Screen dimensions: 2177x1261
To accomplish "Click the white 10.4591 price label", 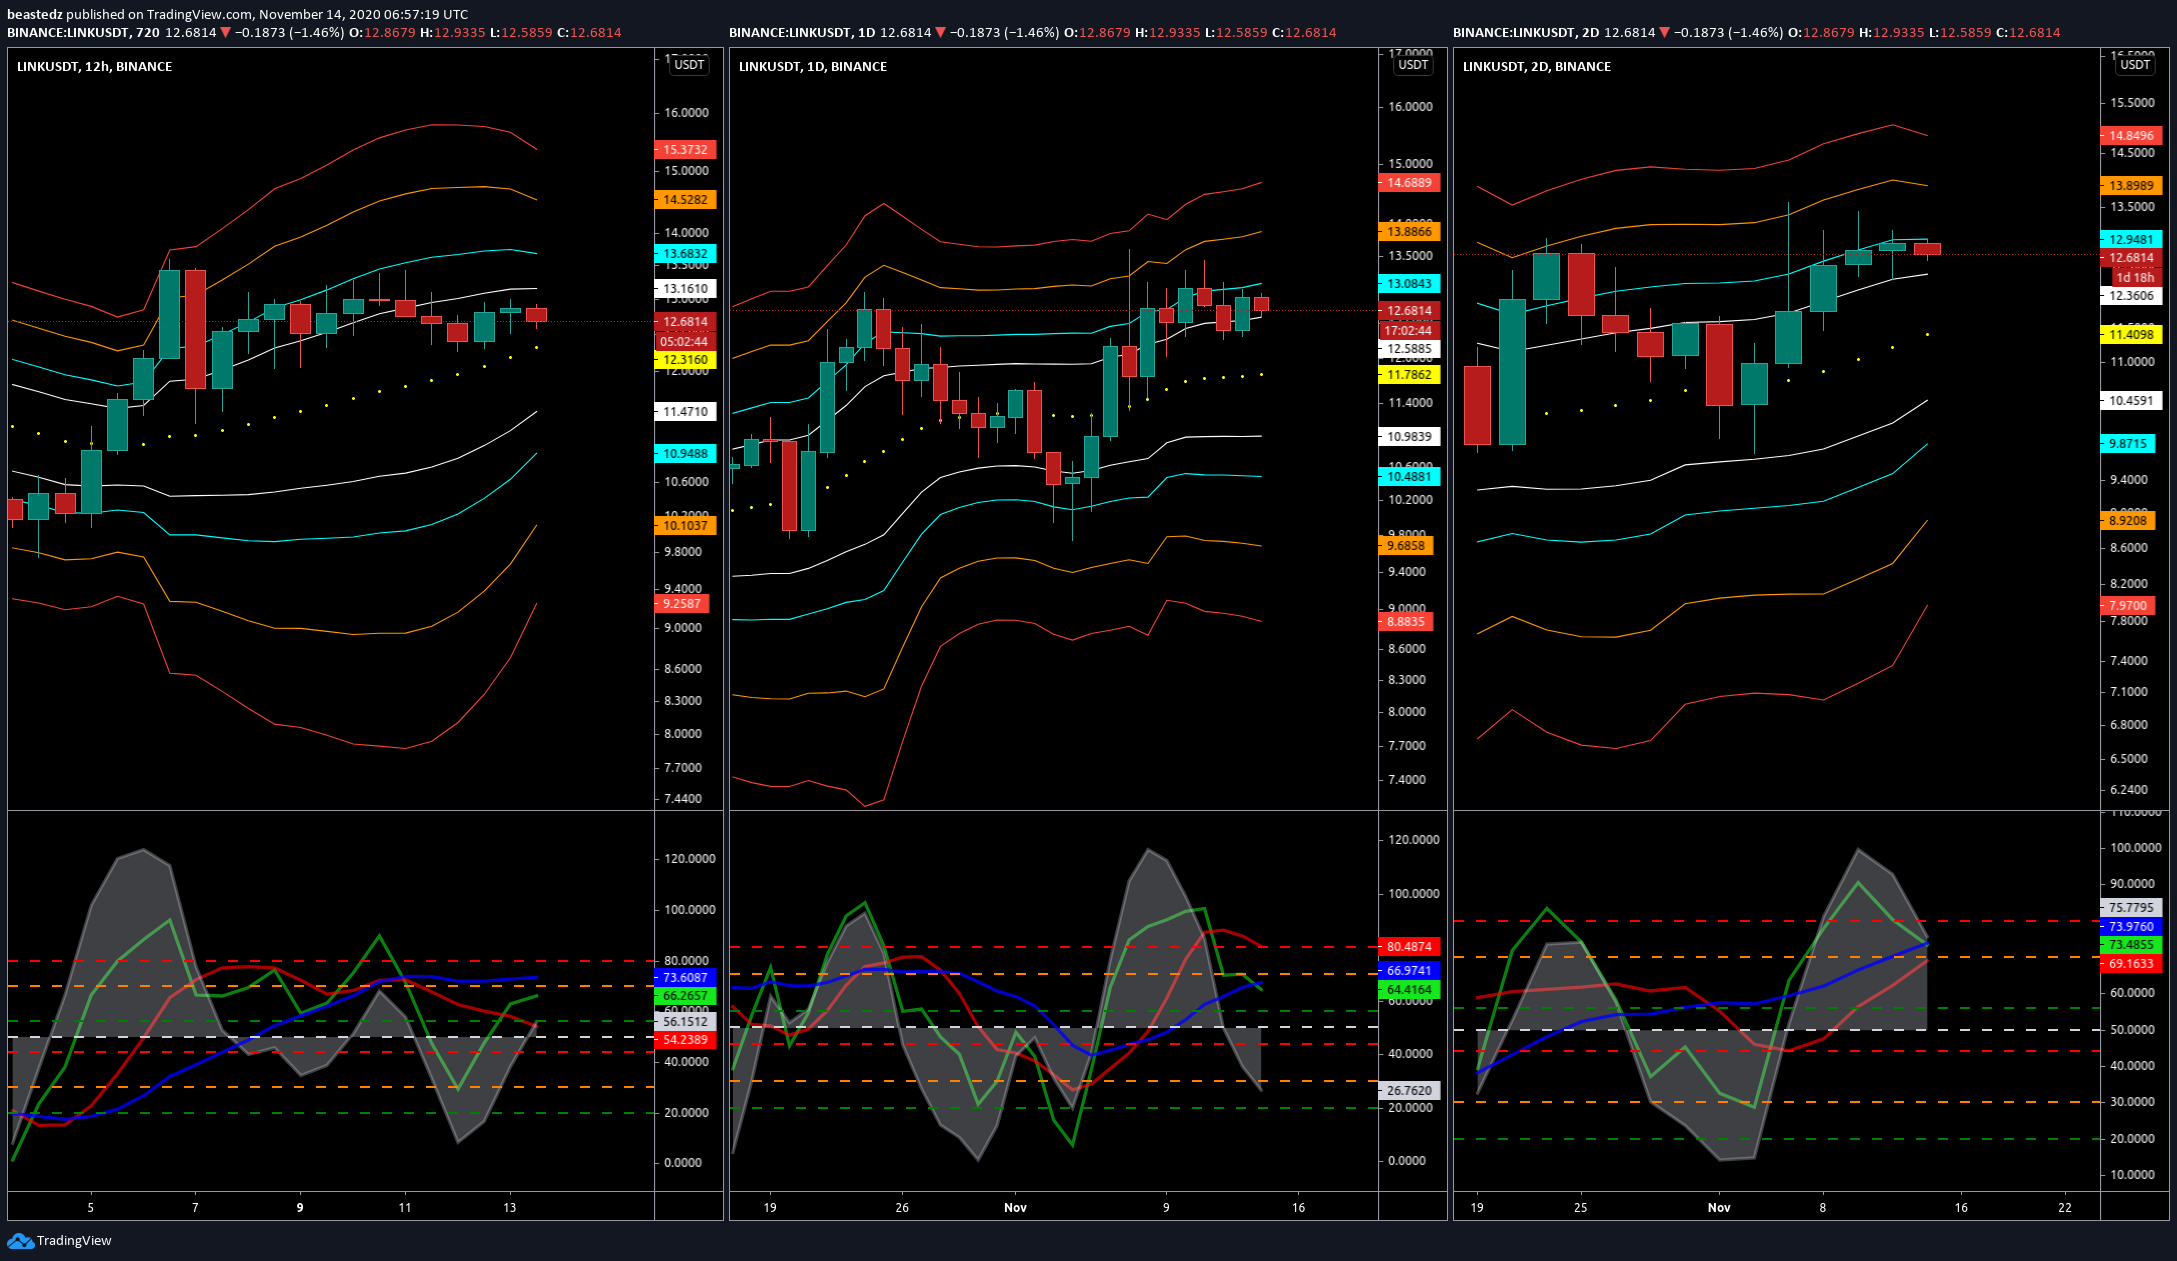I will pos(2131,401).
